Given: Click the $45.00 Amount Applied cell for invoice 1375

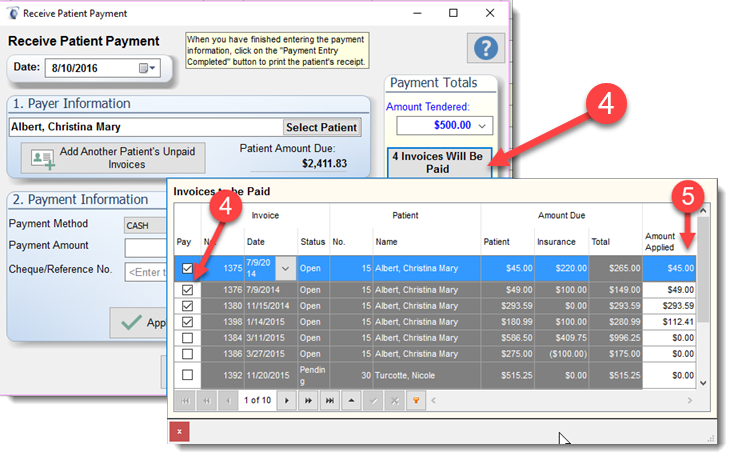Looking at the screenshot, I should tap(669, 268).
